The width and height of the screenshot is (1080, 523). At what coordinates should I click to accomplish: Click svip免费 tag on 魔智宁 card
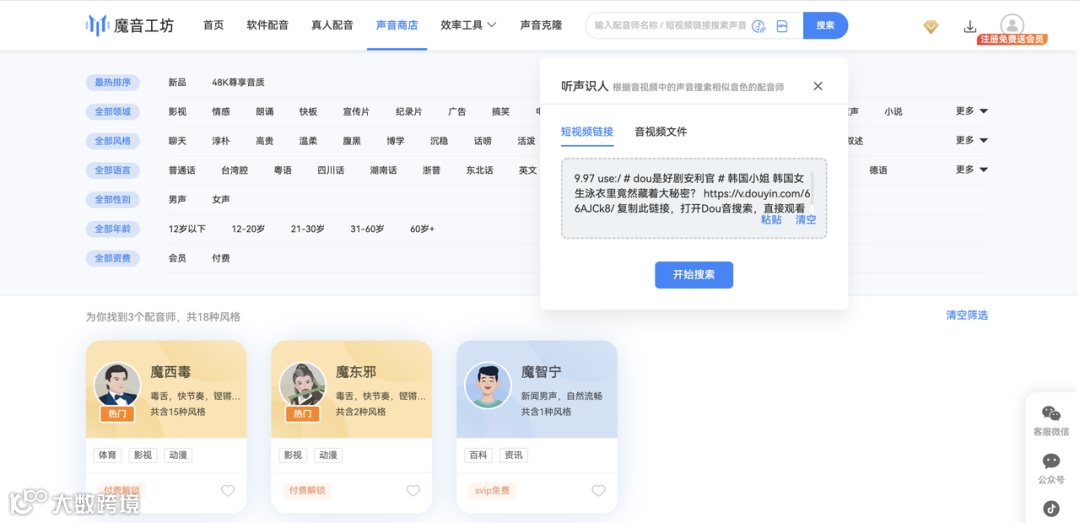point(492,491)
